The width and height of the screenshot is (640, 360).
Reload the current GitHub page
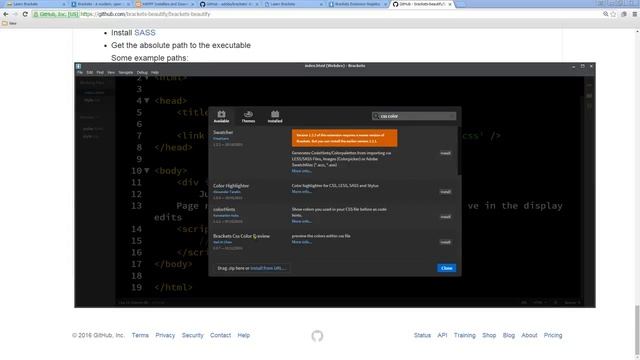[x=25, y=14]
